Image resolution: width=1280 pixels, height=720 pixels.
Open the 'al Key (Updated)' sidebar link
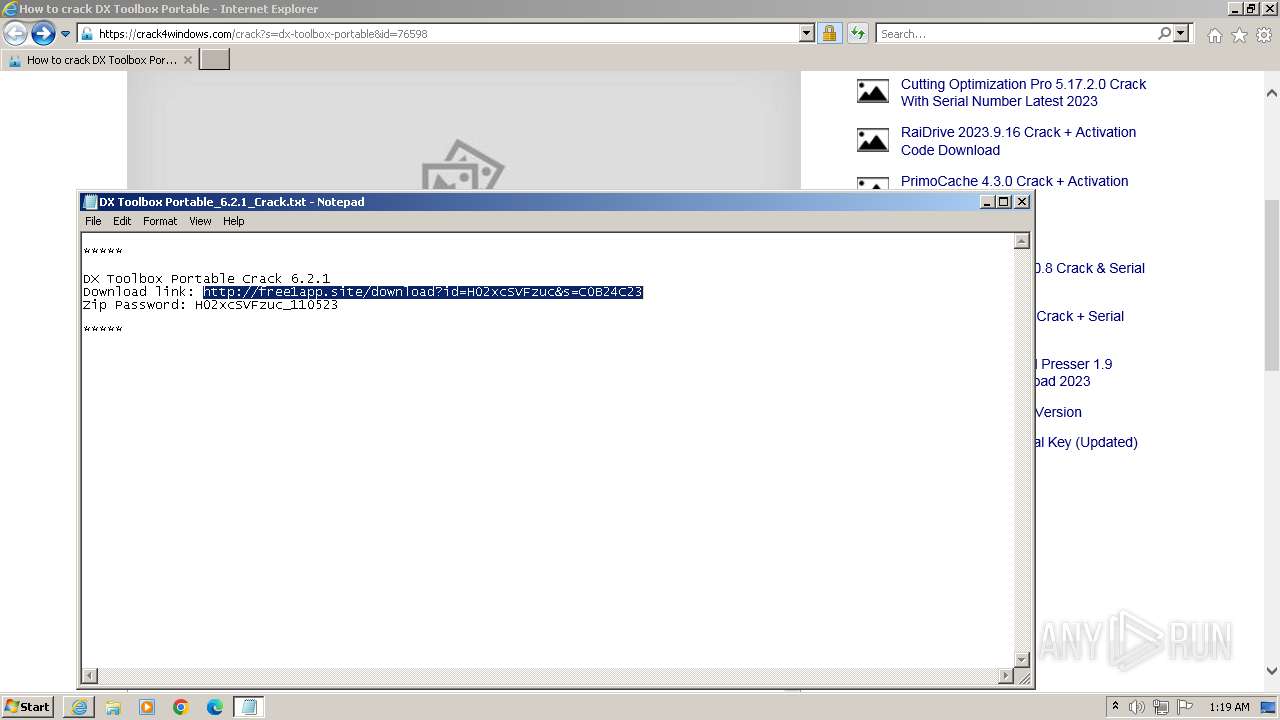coord(1087,442)
